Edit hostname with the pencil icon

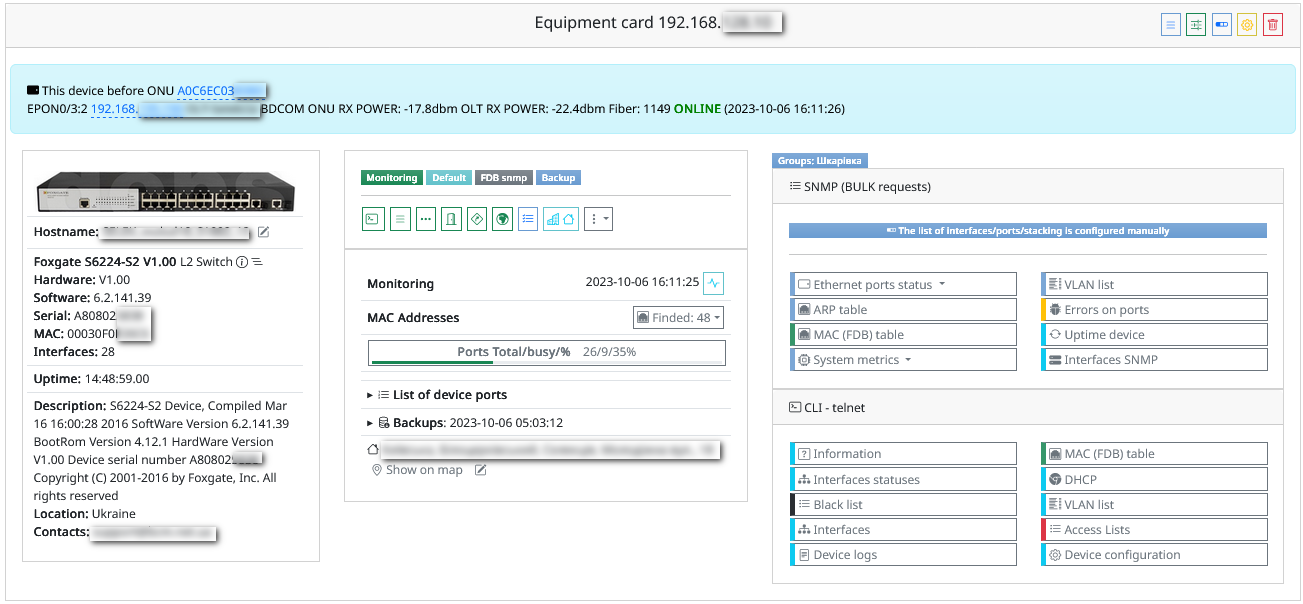click(x=264, y=232)
